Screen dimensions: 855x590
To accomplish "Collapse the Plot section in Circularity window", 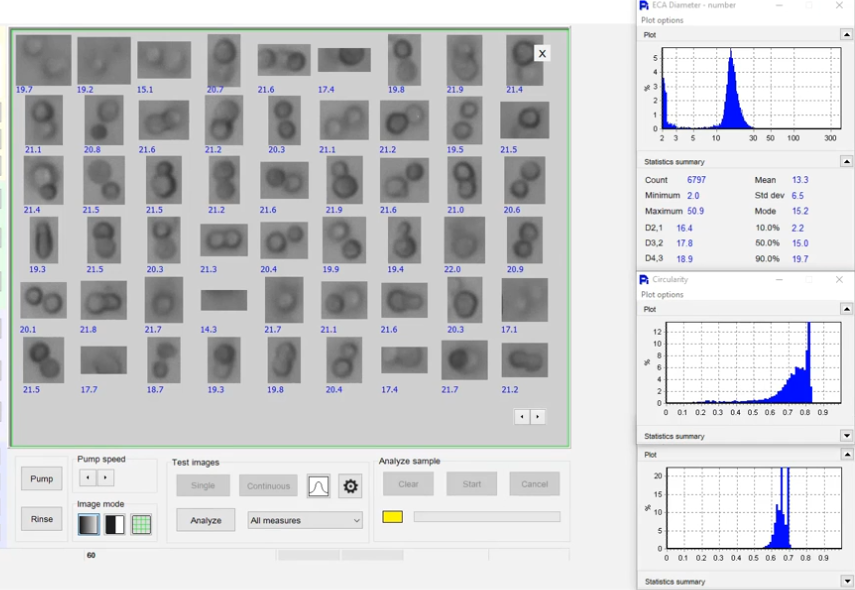I will (x=846, y=309).
